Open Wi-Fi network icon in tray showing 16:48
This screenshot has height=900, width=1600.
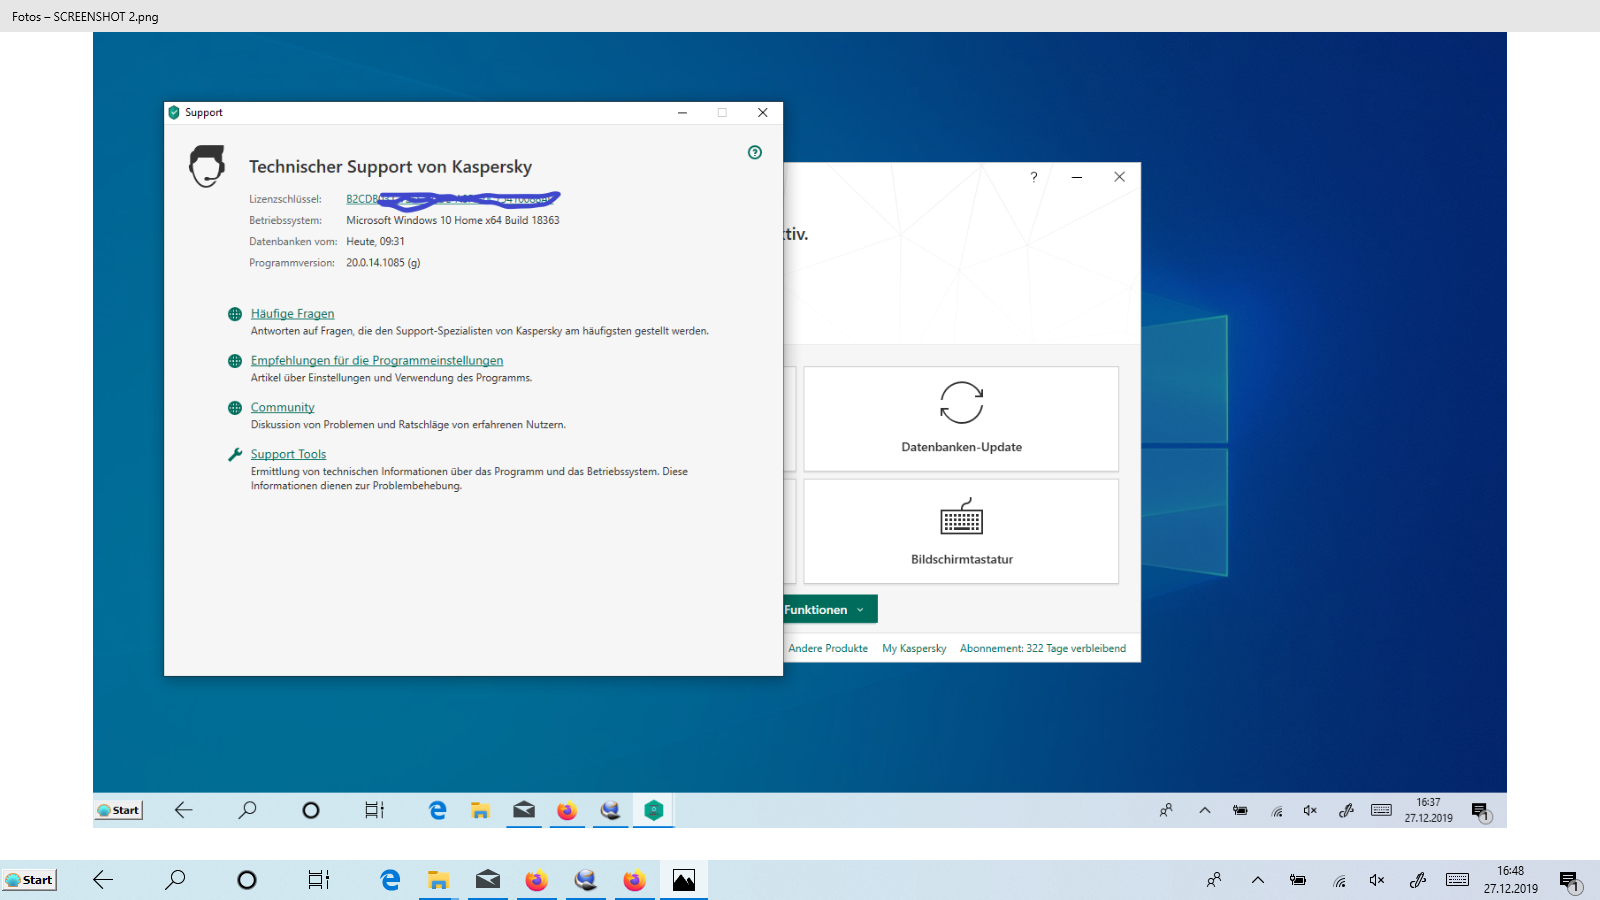[1340, 880]
